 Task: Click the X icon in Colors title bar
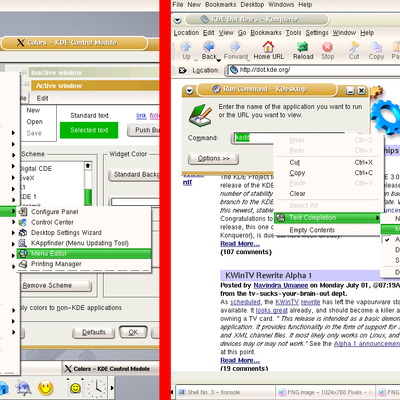(x=21, y=43)
